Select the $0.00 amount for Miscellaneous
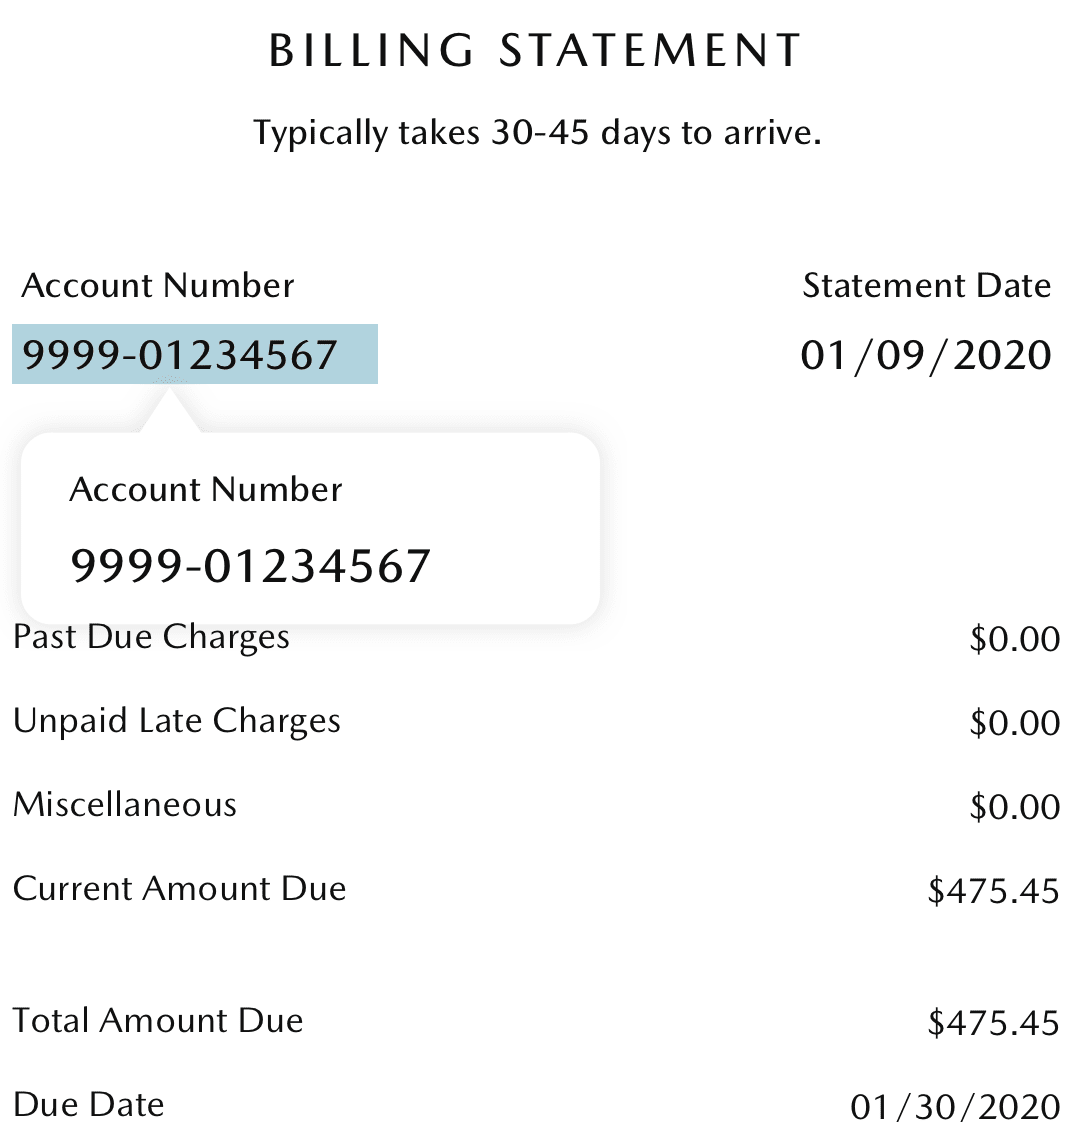Screen dimensions: 1077x1122 [1013, 807]
